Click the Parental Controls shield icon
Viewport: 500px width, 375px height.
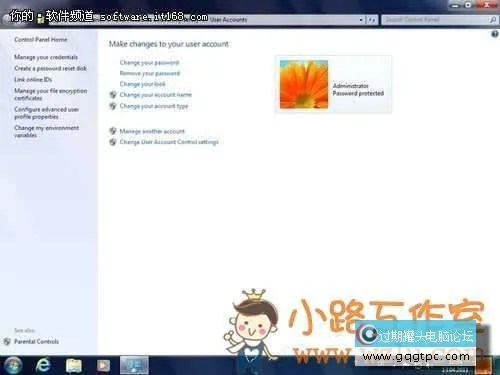pos(7,341)
